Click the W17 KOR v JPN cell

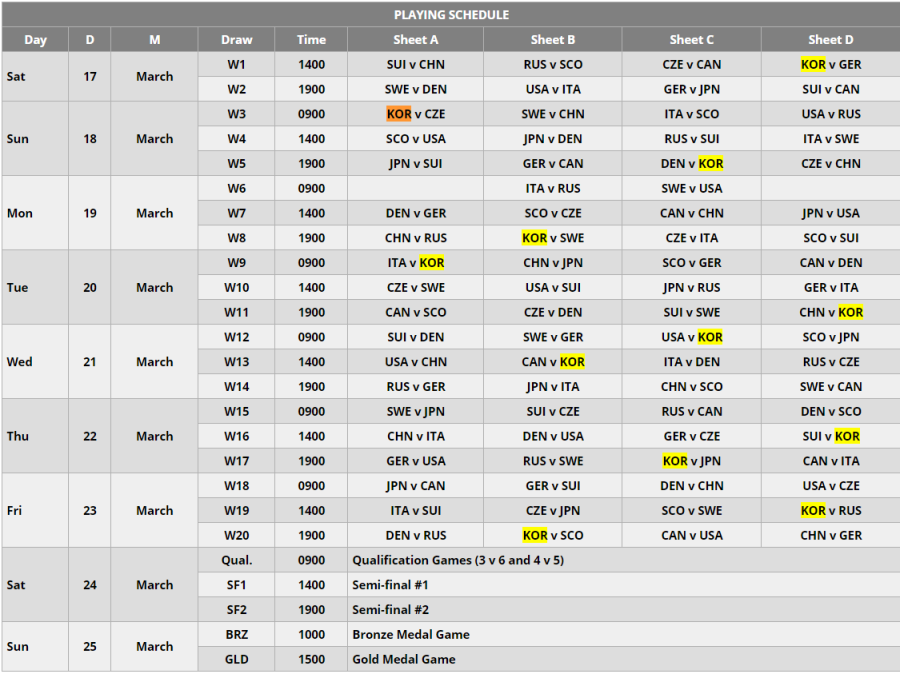coord(692,461)
